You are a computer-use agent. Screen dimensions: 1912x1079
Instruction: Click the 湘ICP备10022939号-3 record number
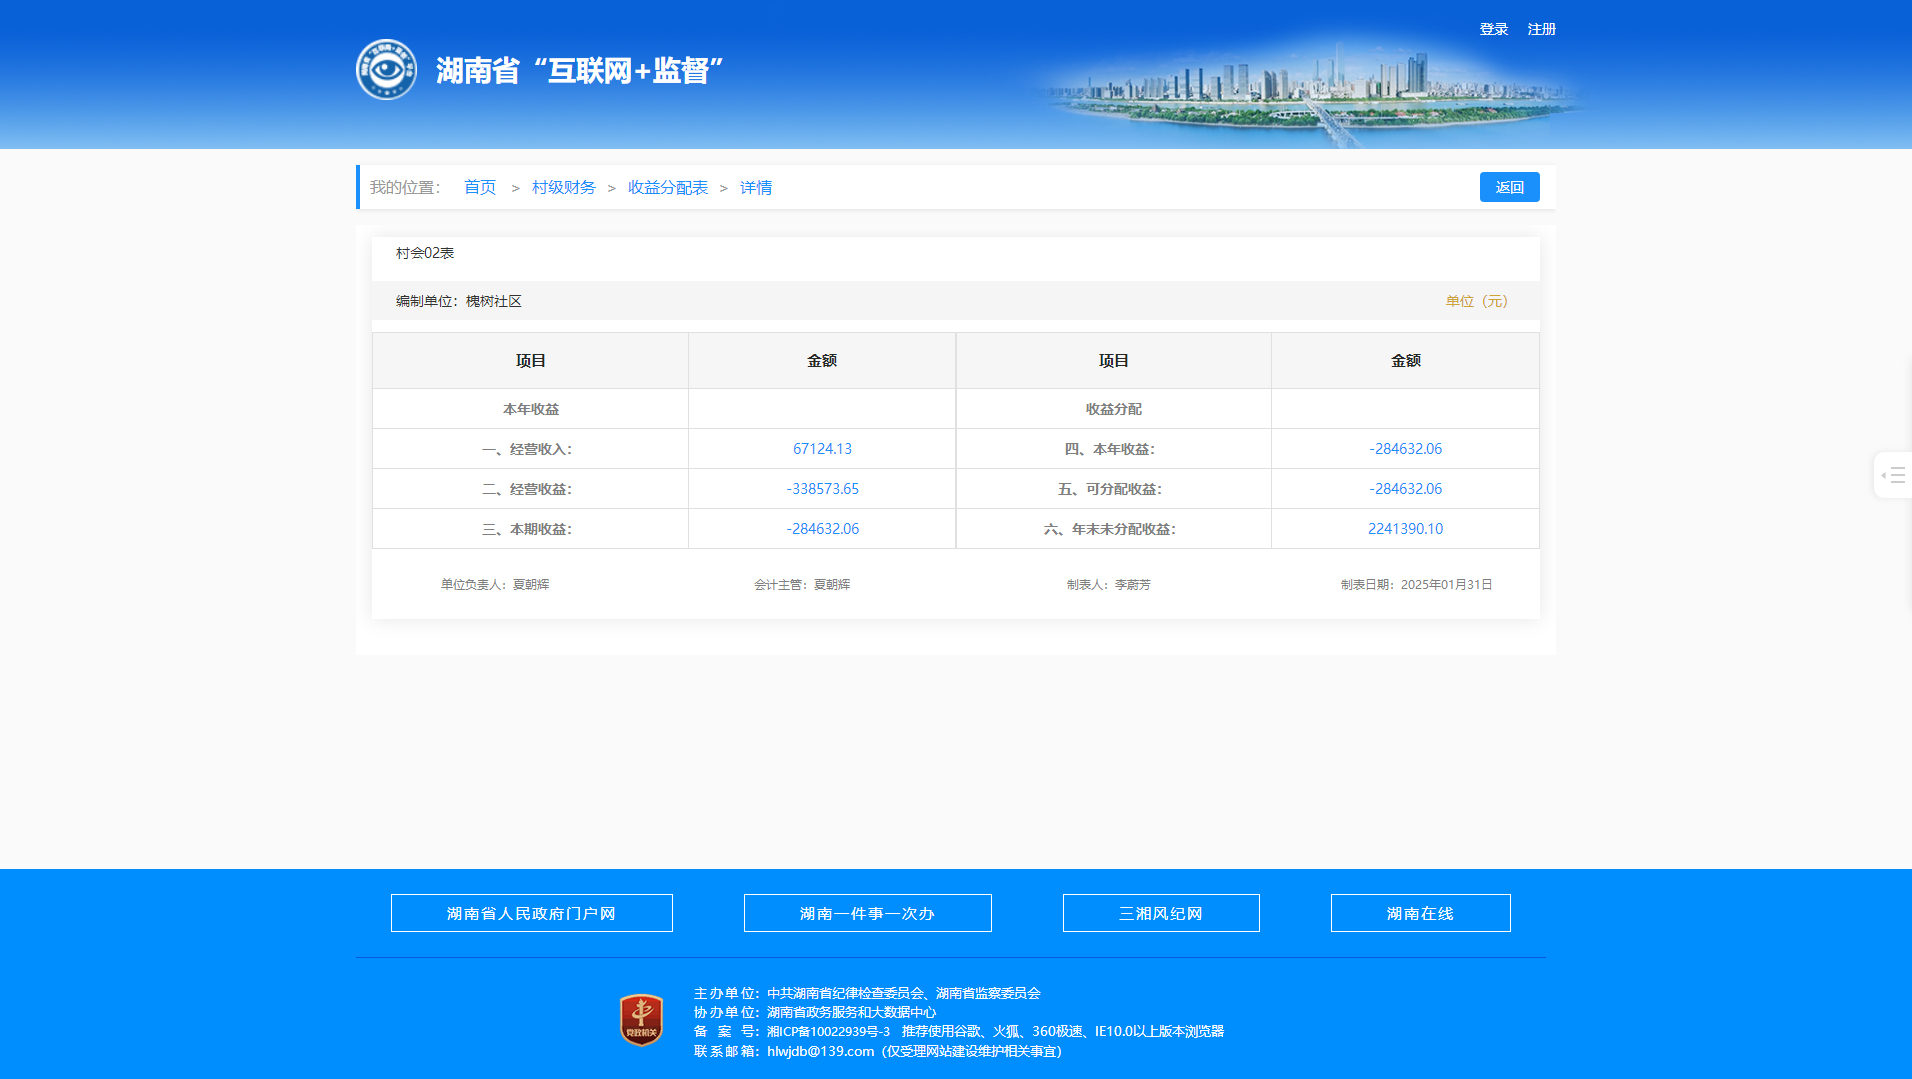click(828, 1031)
